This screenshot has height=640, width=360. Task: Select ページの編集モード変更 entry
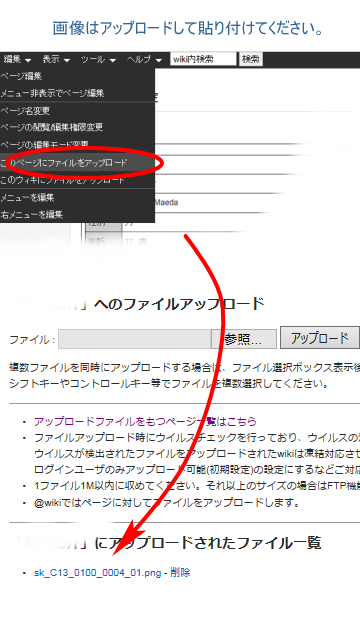point(77,144)
